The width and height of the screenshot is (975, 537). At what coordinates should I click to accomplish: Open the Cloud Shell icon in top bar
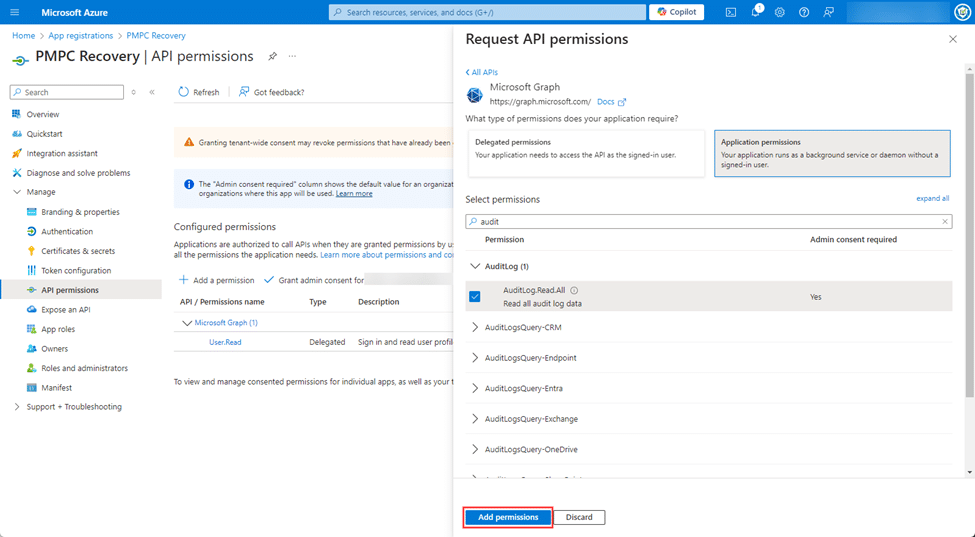731,12
